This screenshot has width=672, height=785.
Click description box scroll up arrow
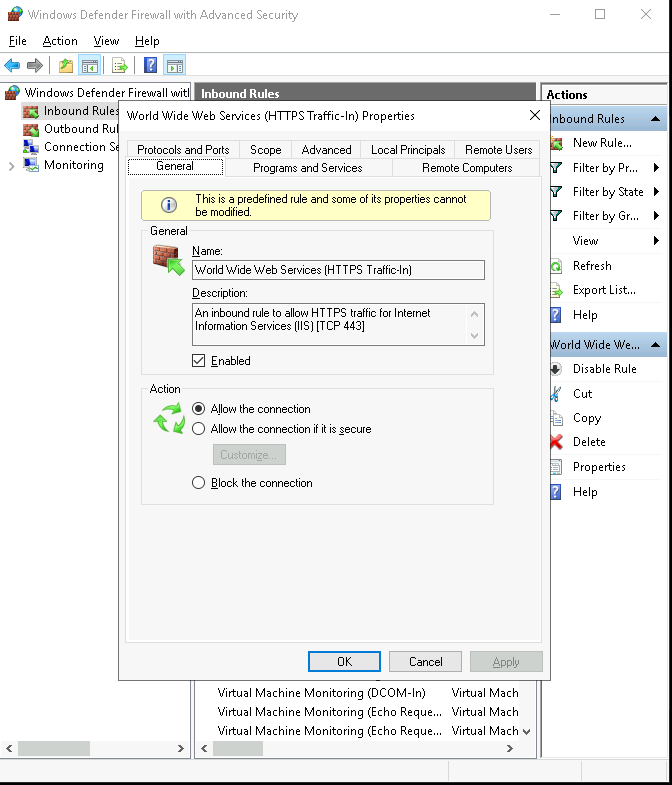click(475, 314)
